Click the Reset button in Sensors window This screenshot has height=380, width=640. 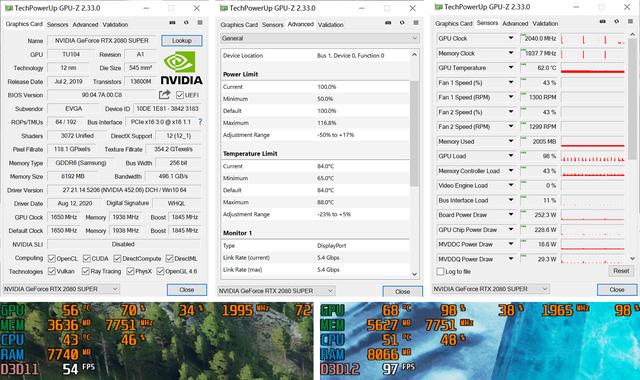pyautogui.click(x=621, y=271)
